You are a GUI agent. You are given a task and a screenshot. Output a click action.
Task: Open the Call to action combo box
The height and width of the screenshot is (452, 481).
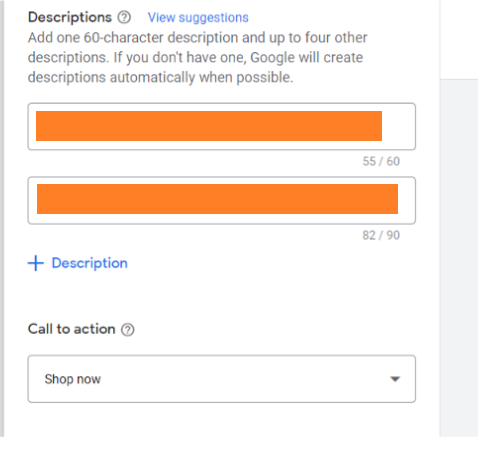(x=222, y=379)
